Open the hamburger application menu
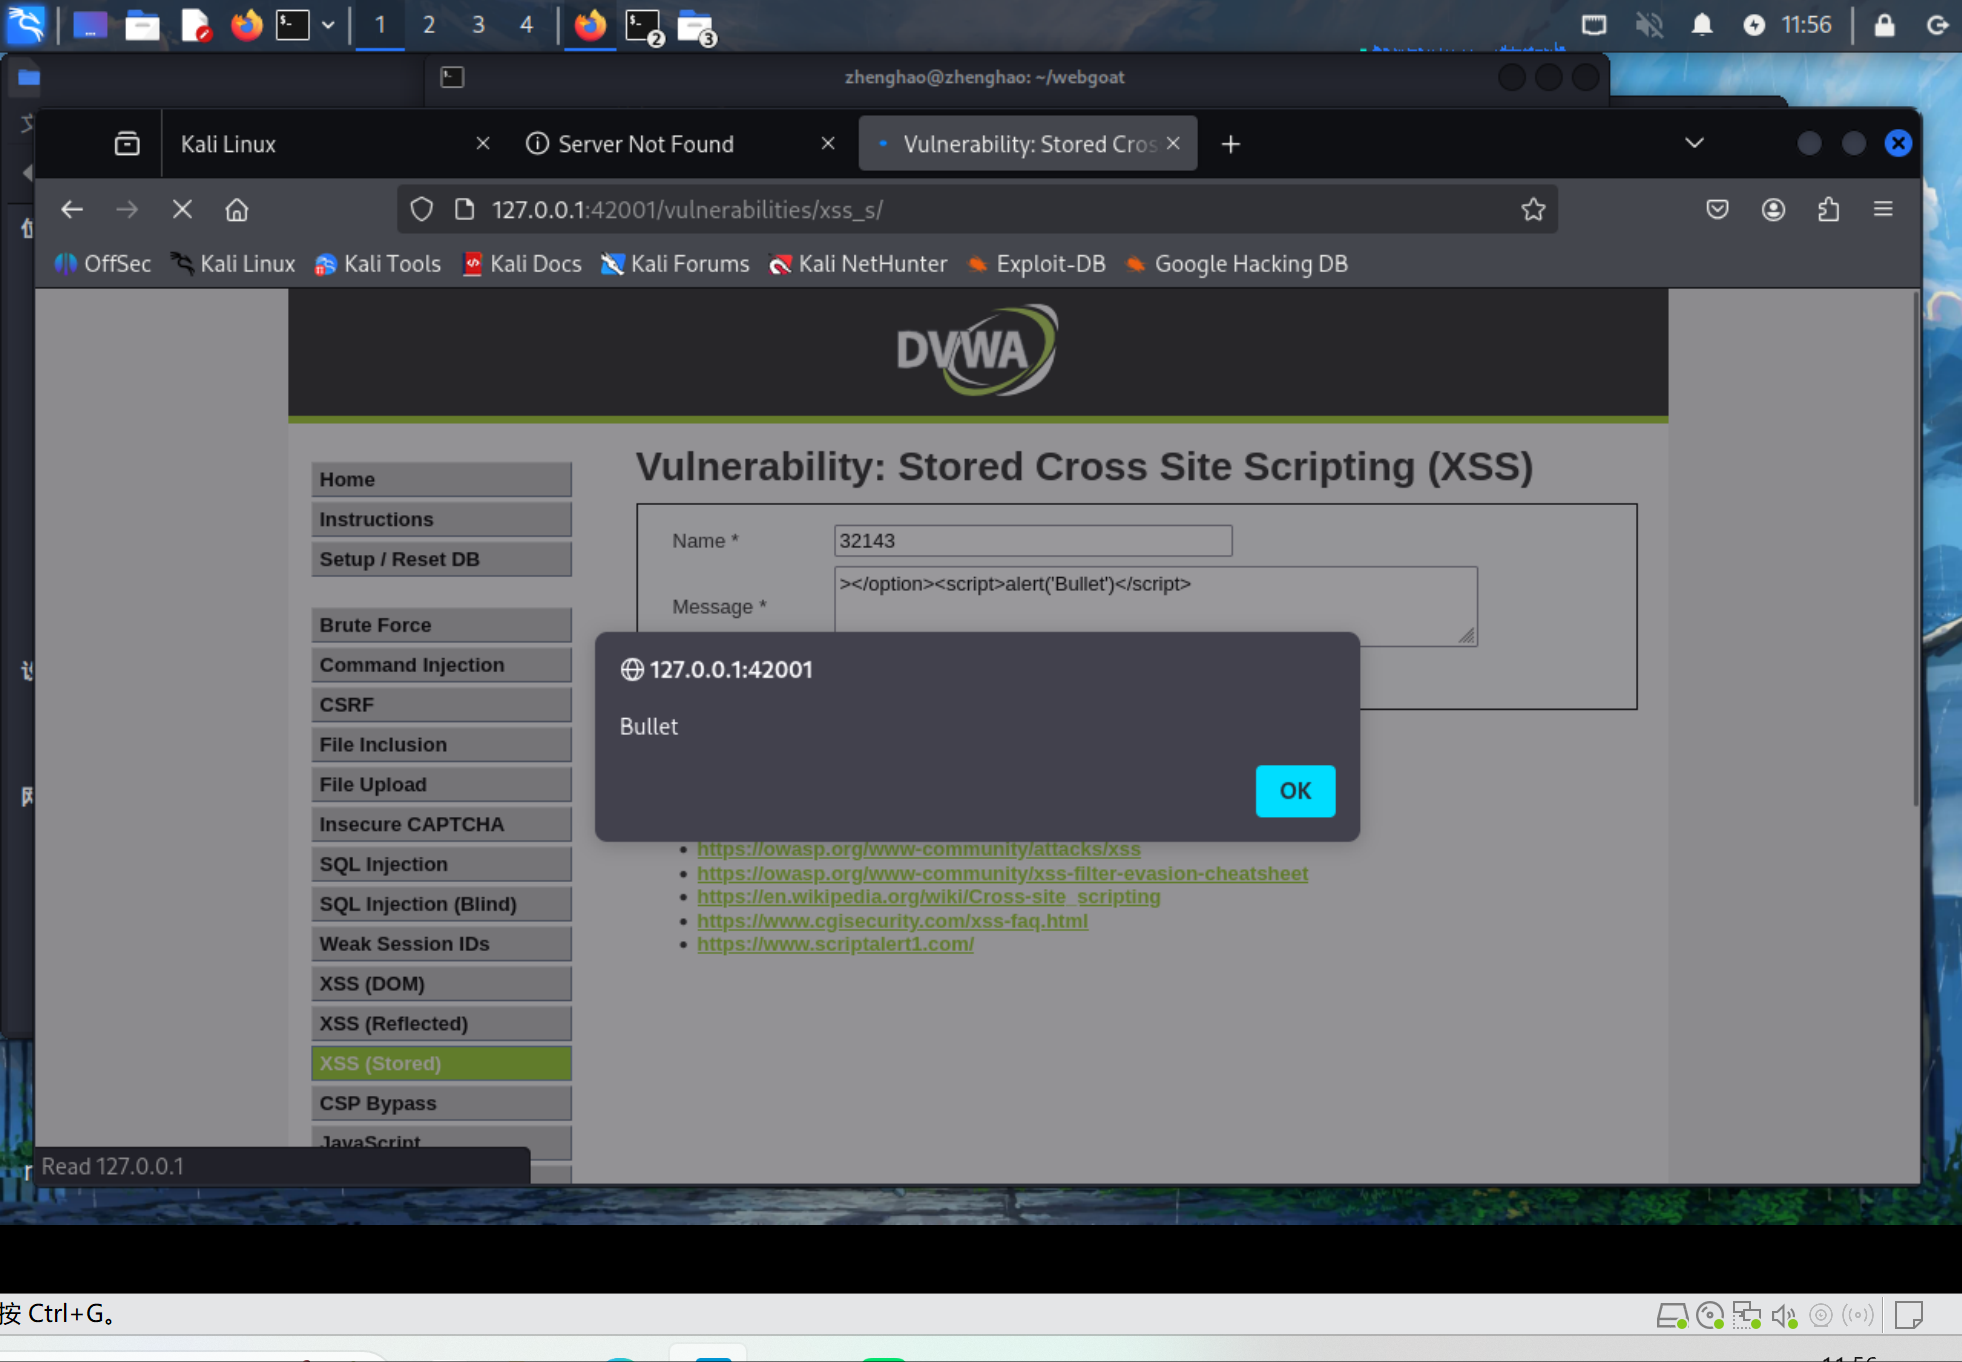 tap(1883, 210)
